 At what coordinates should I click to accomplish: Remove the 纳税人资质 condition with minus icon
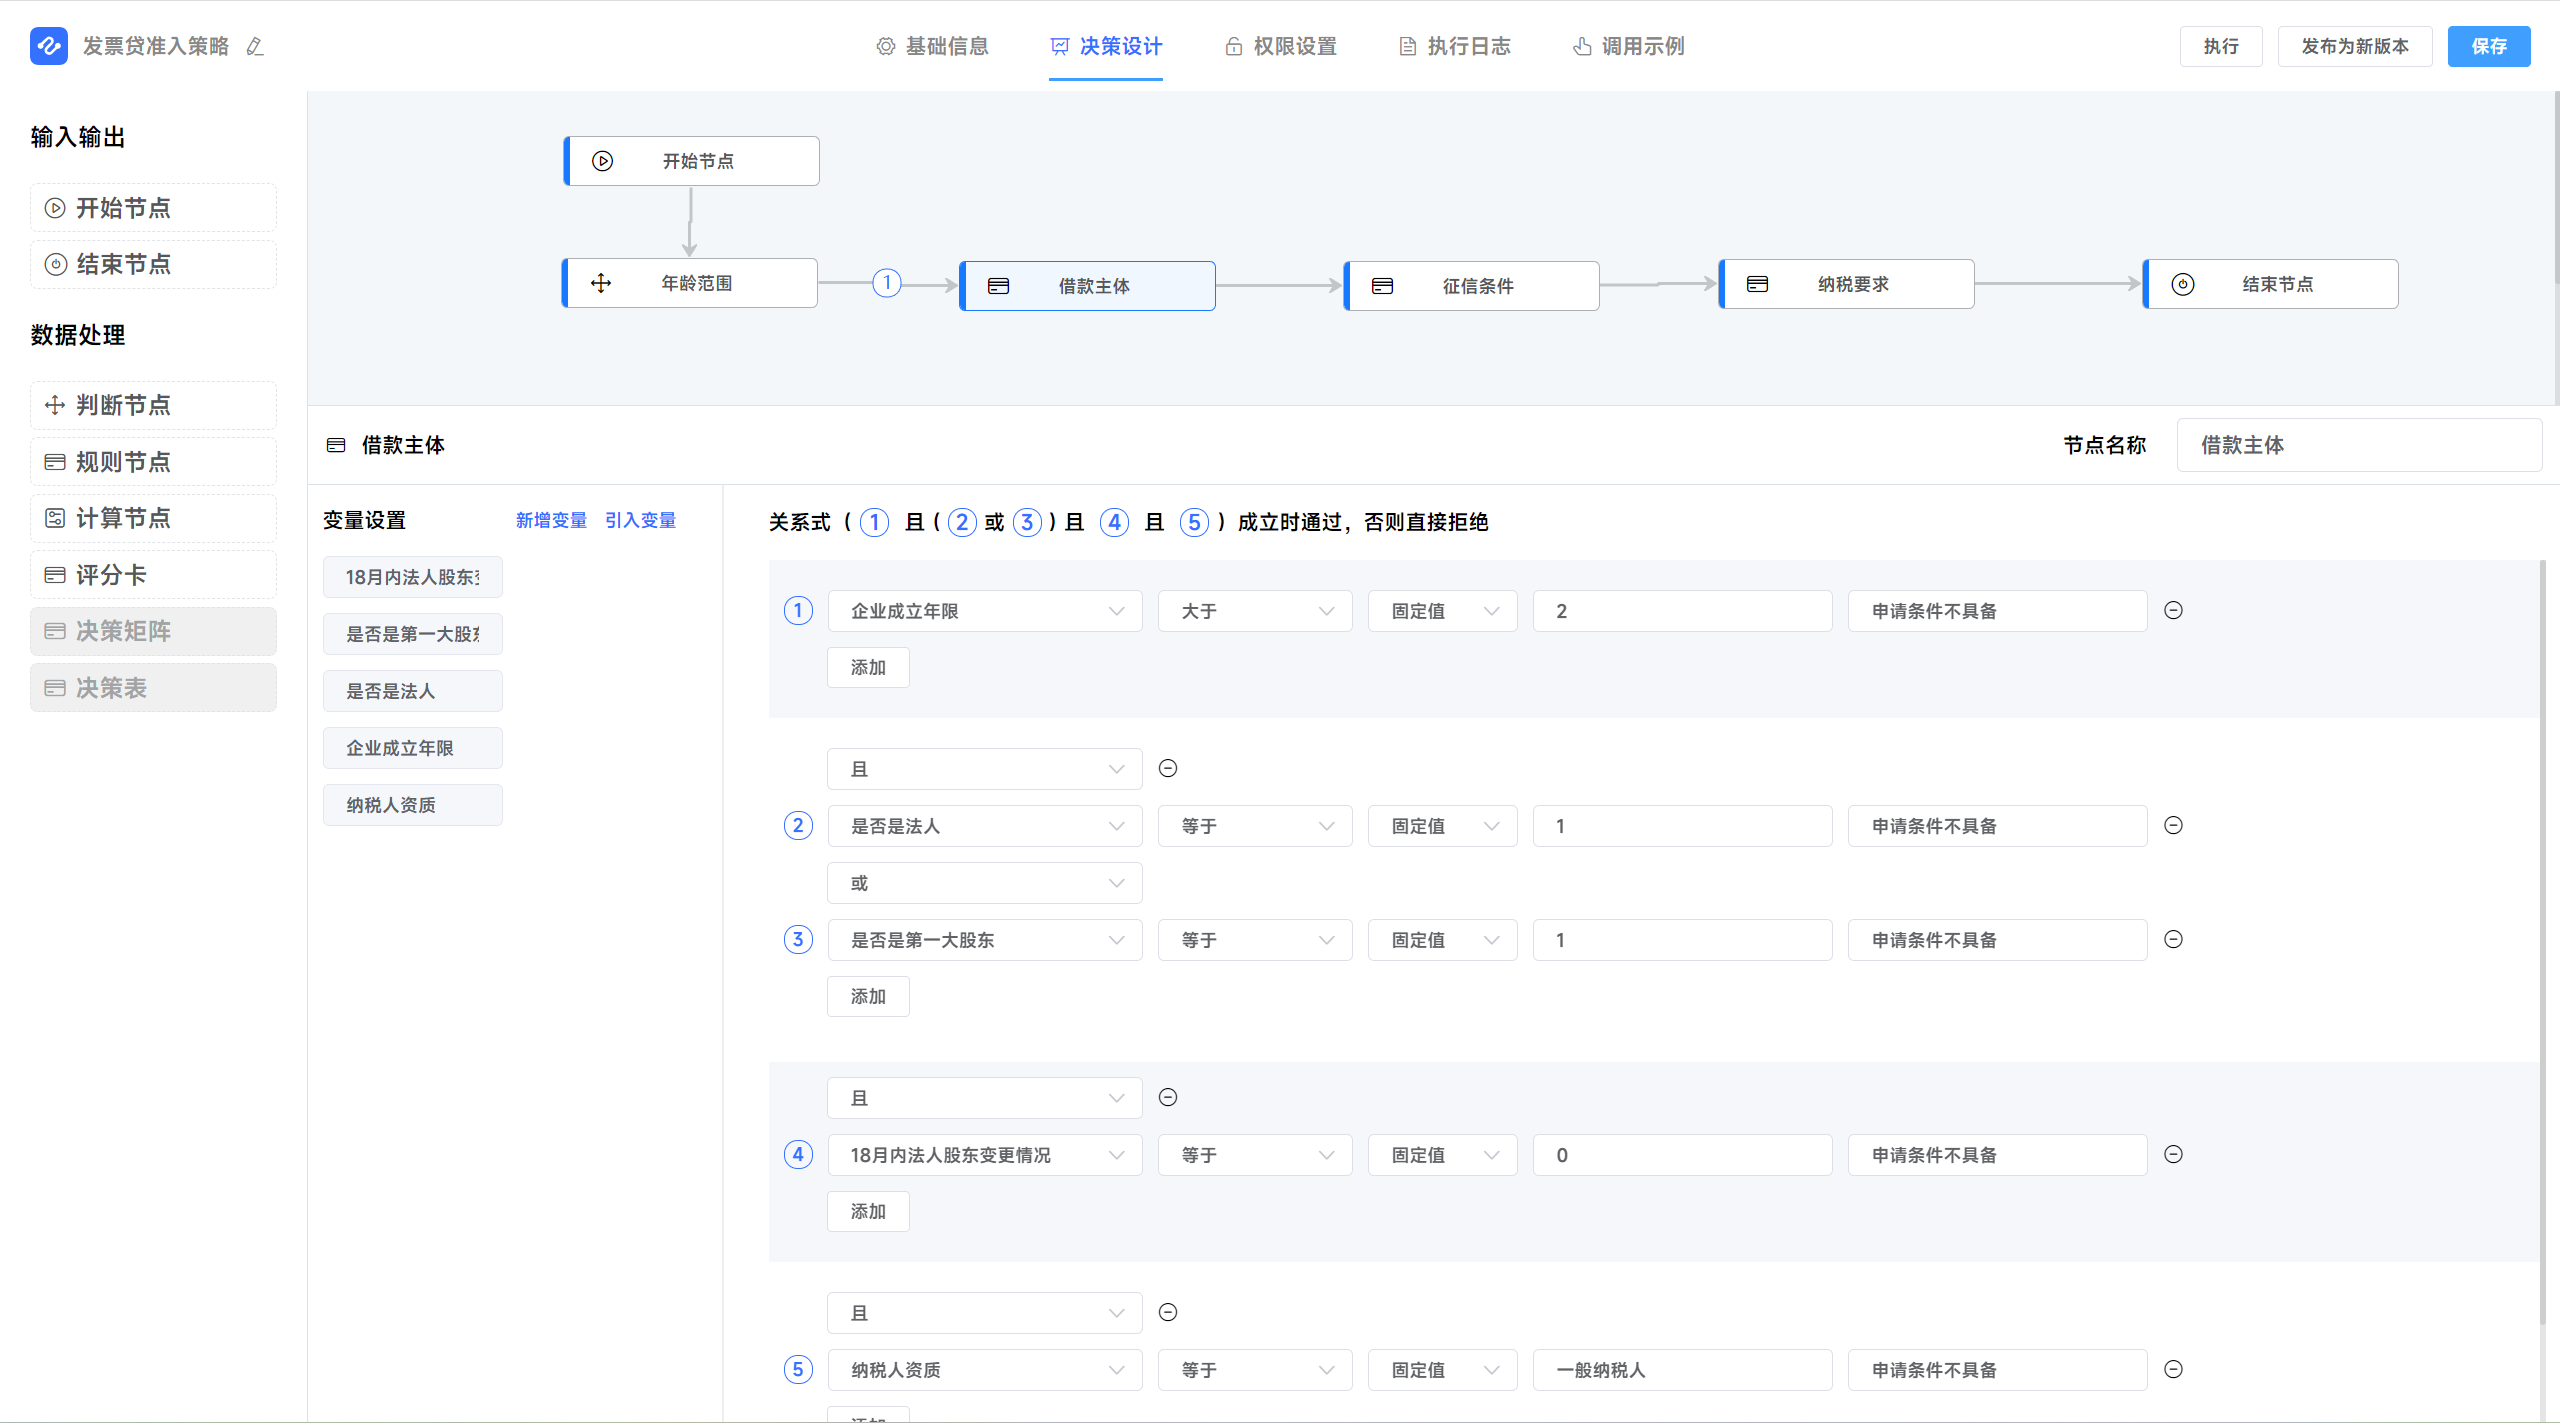tap(2173, 1369)
